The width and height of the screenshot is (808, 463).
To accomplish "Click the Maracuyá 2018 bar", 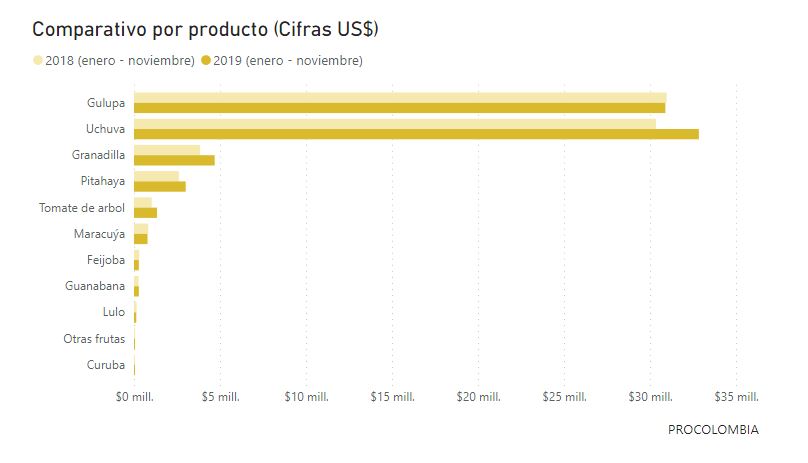I will pyautogui.click(x=141, y=229).
